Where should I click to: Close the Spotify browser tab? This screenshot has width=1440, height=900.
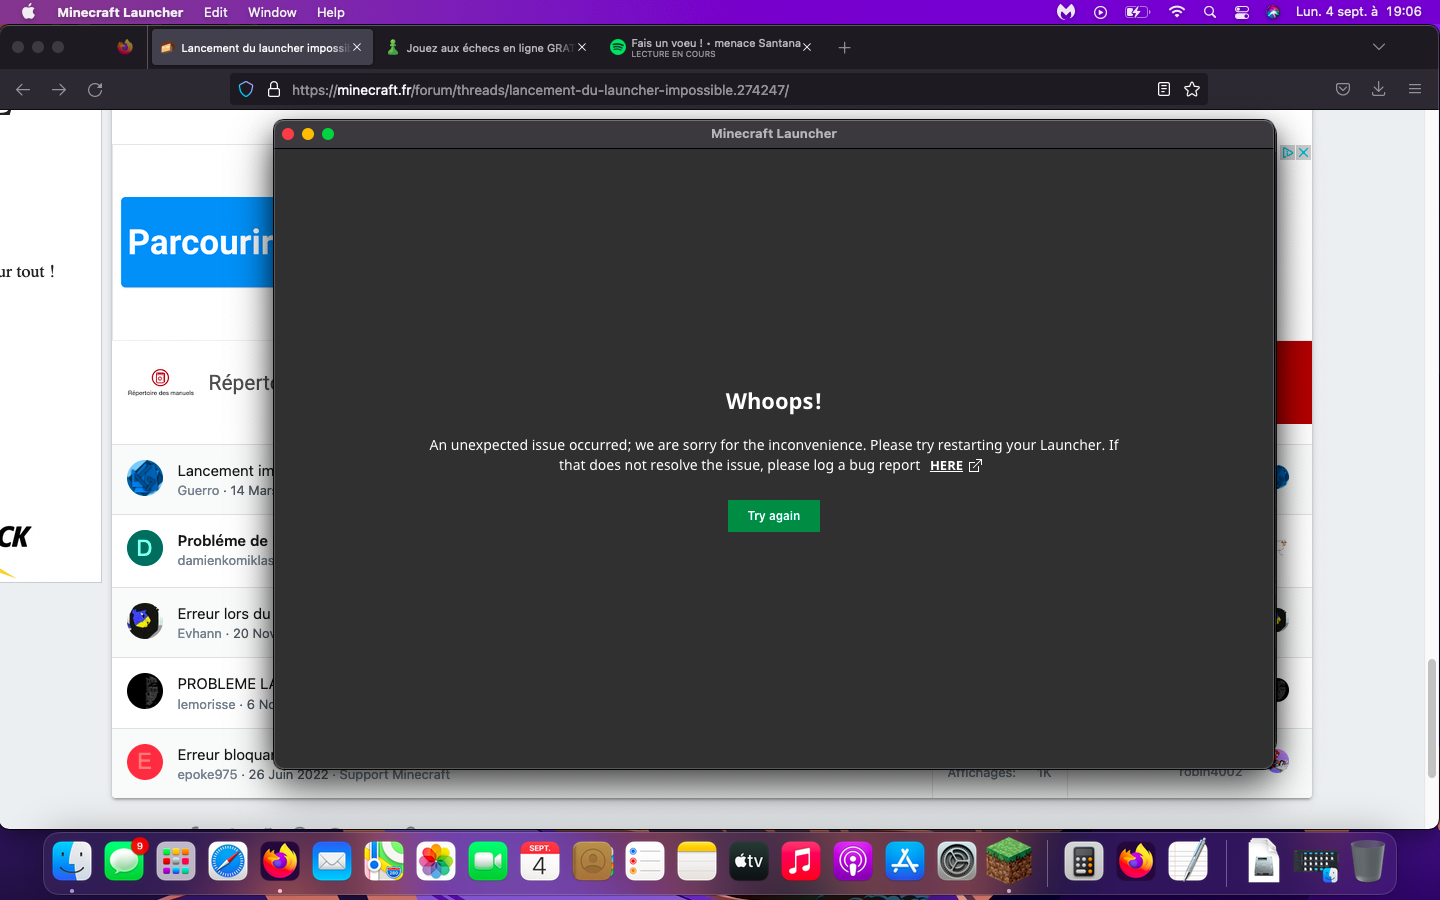pos(807,47)
